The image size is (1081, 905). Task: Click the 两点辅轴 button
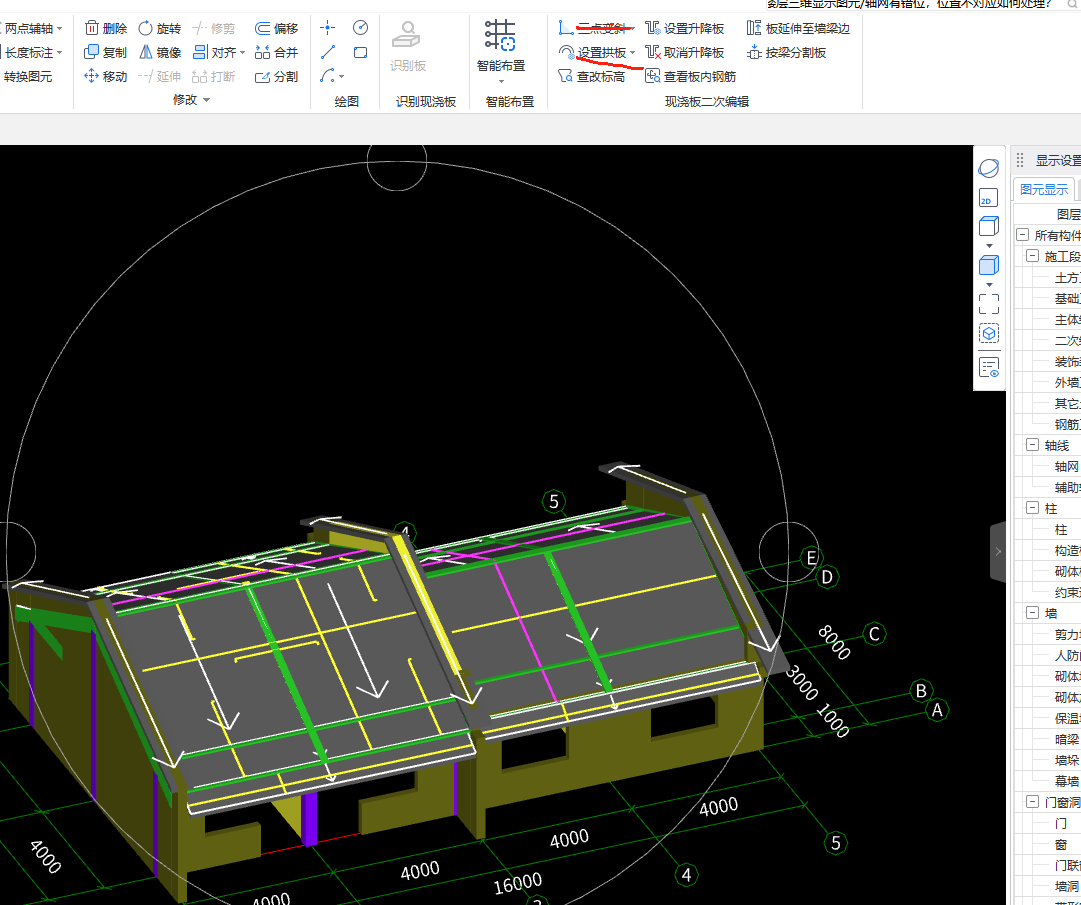[28, 28]
